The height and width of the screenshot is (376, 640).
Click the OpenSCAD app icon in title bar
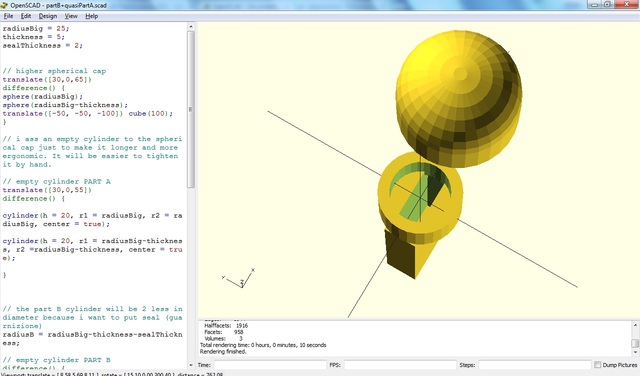(x=4, y=5)
